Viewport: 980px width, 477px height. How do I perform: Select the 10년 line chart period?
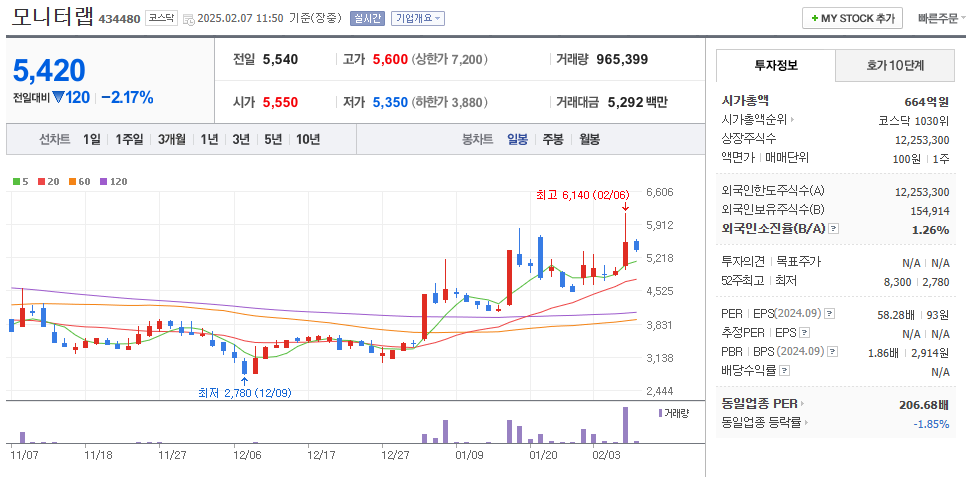308,139
